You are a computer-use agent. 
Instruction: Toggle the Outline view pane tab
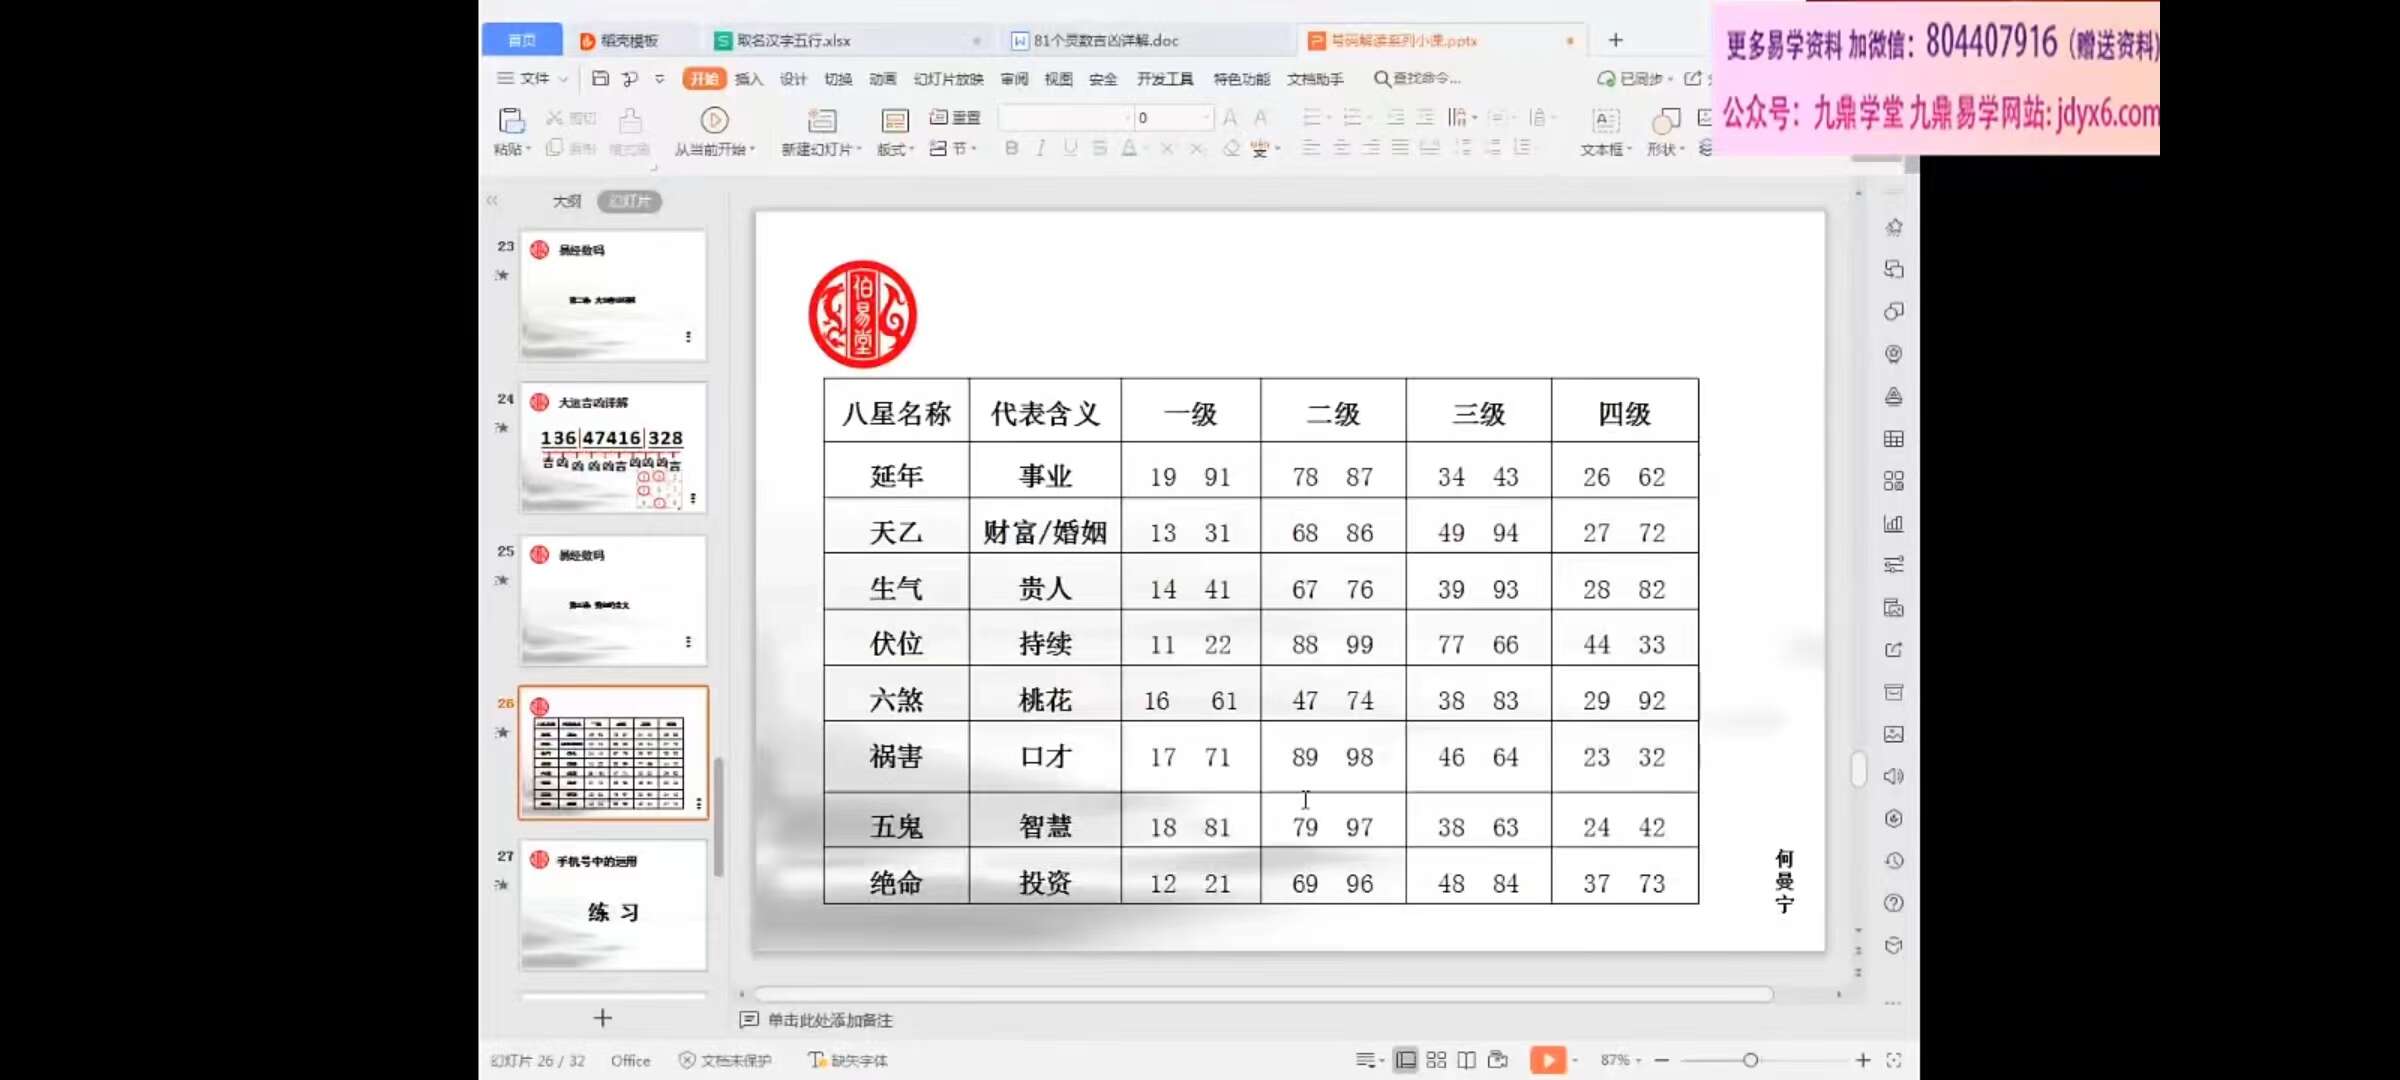point(567,201)
